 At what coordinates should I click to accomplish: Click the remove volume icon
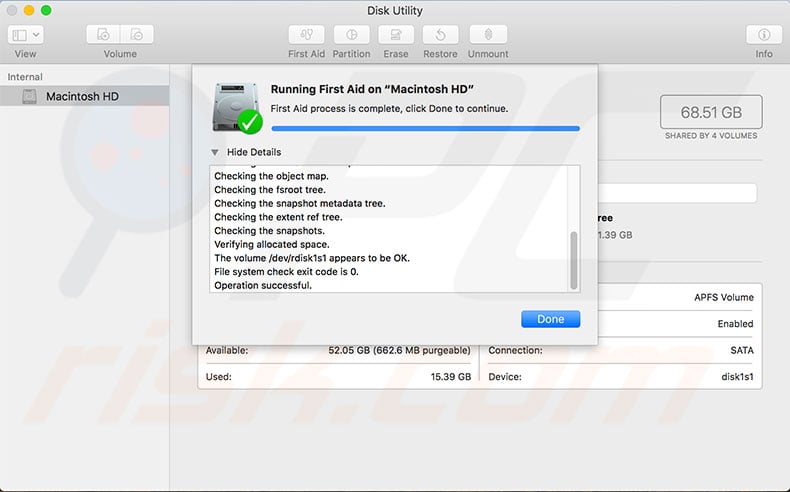coord(137,34)
